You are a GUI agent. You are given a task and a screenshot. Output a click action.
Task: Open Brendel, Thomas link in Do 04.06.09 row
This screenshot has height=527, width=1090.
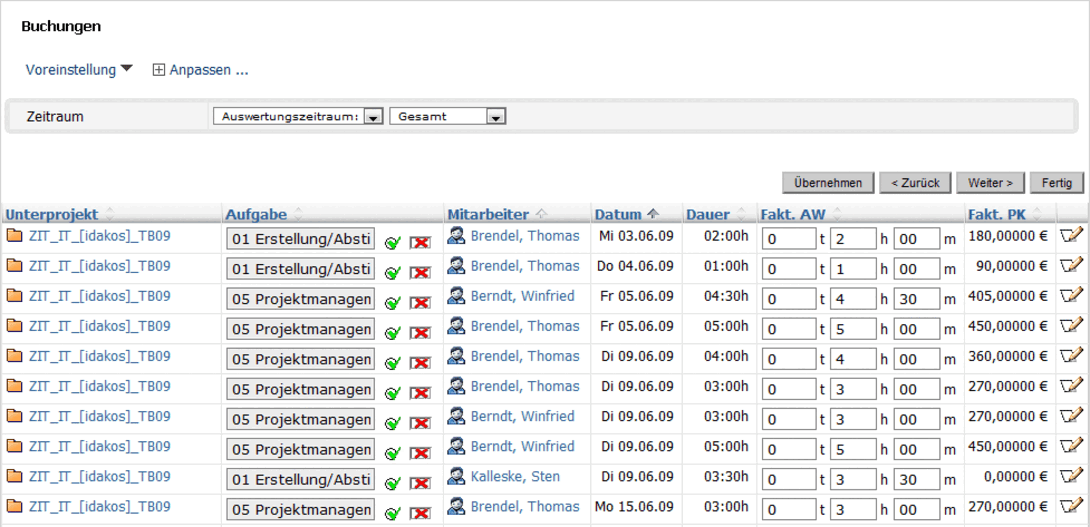[x=525, y=266]
